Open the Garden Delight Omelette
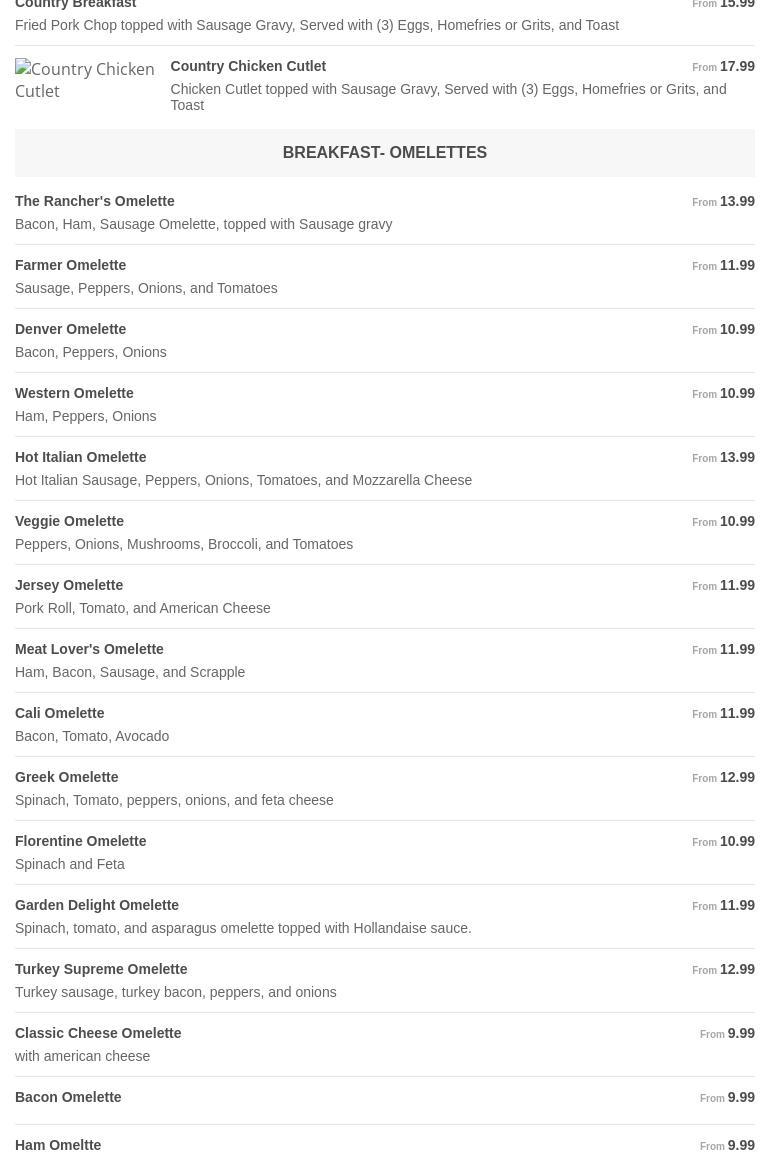Image resolution: width=770 pixels, height=1168 pixels. 97,905
